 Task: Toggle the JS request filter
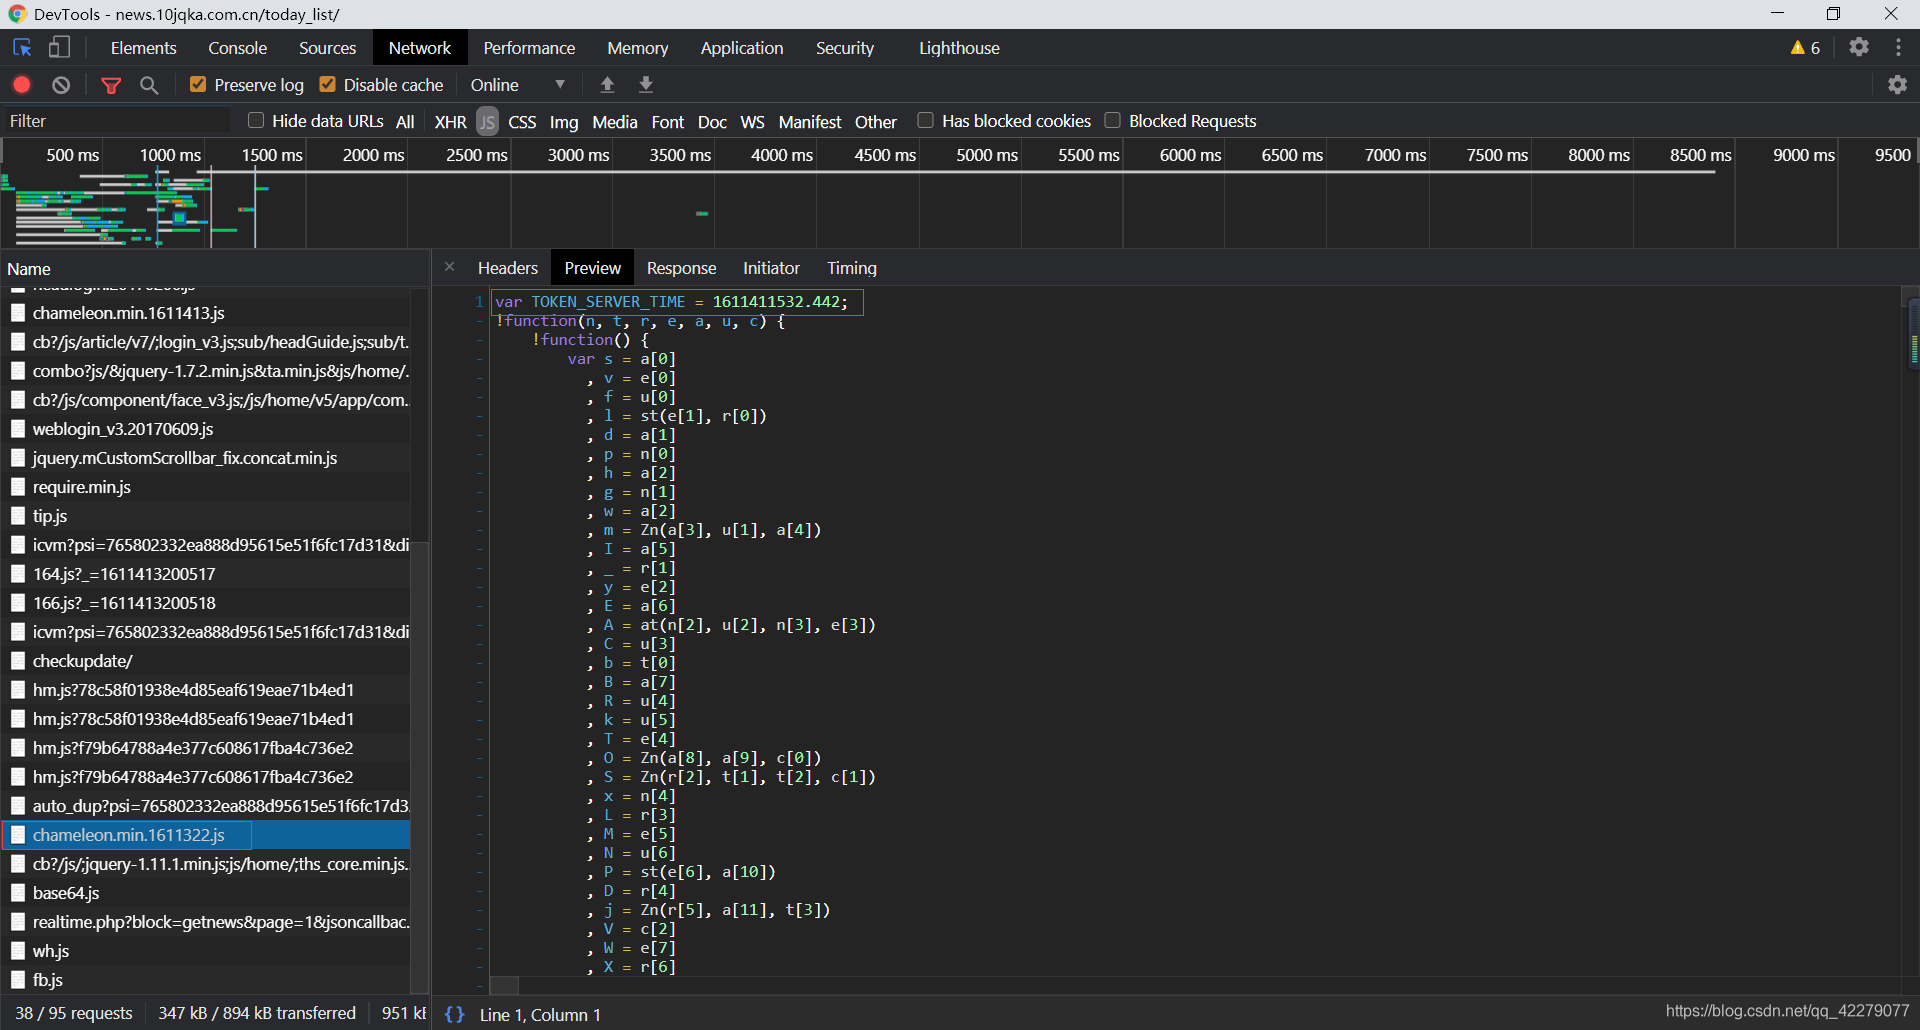(x=487, y=122)
